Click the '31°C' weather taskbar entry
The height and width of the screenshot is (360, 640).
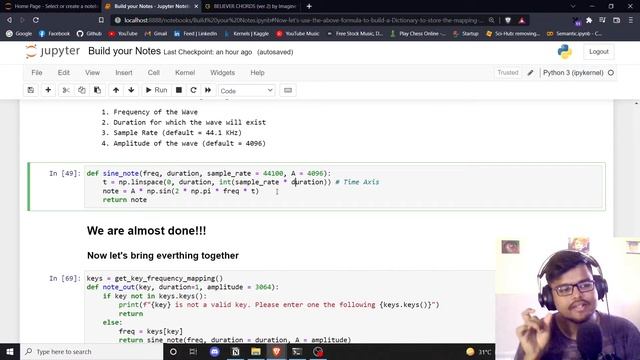point(479,351)
